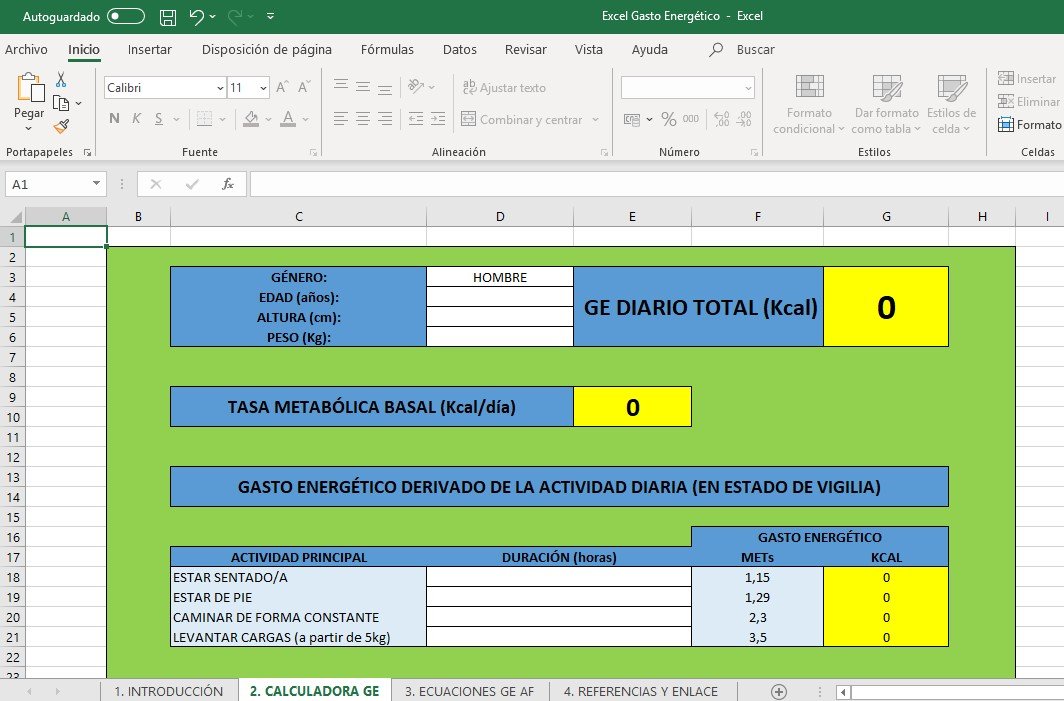Image resolution: width=1064 pixels, height=701 pixels.
Task: Click the Font color A icon
Action: [288, 119]
